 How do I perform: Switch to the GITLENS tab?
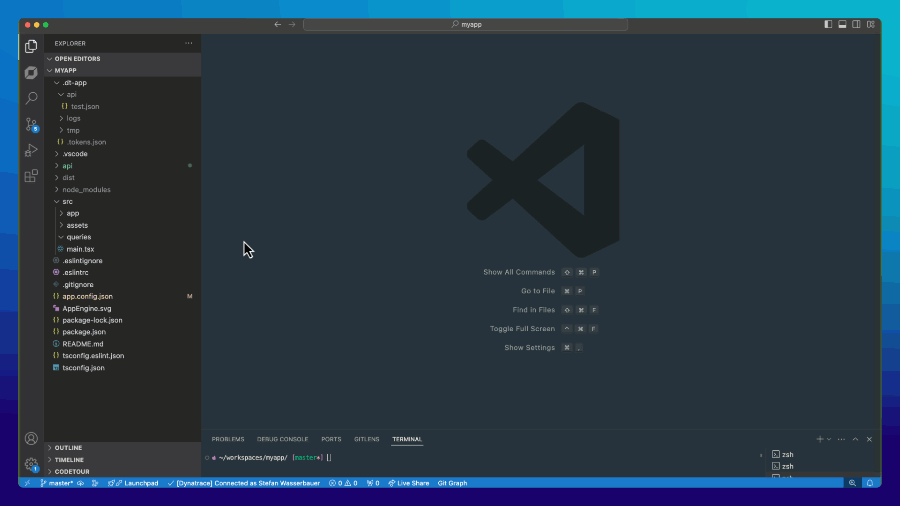367,439
